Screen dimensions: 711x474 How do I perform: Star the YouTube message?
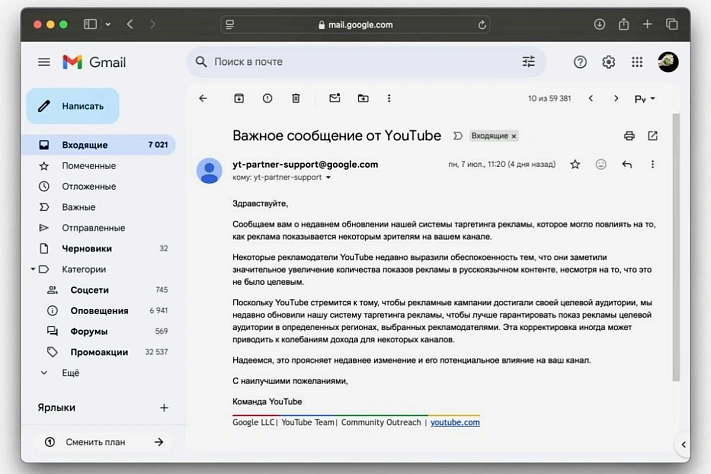point(575,164)
